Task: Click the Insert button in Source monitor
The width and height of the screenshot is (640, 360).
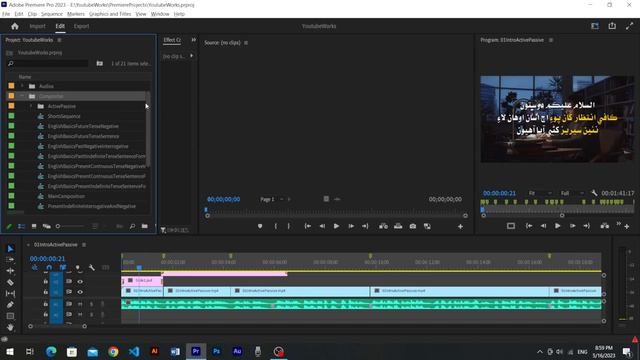Action: point(383,226)
